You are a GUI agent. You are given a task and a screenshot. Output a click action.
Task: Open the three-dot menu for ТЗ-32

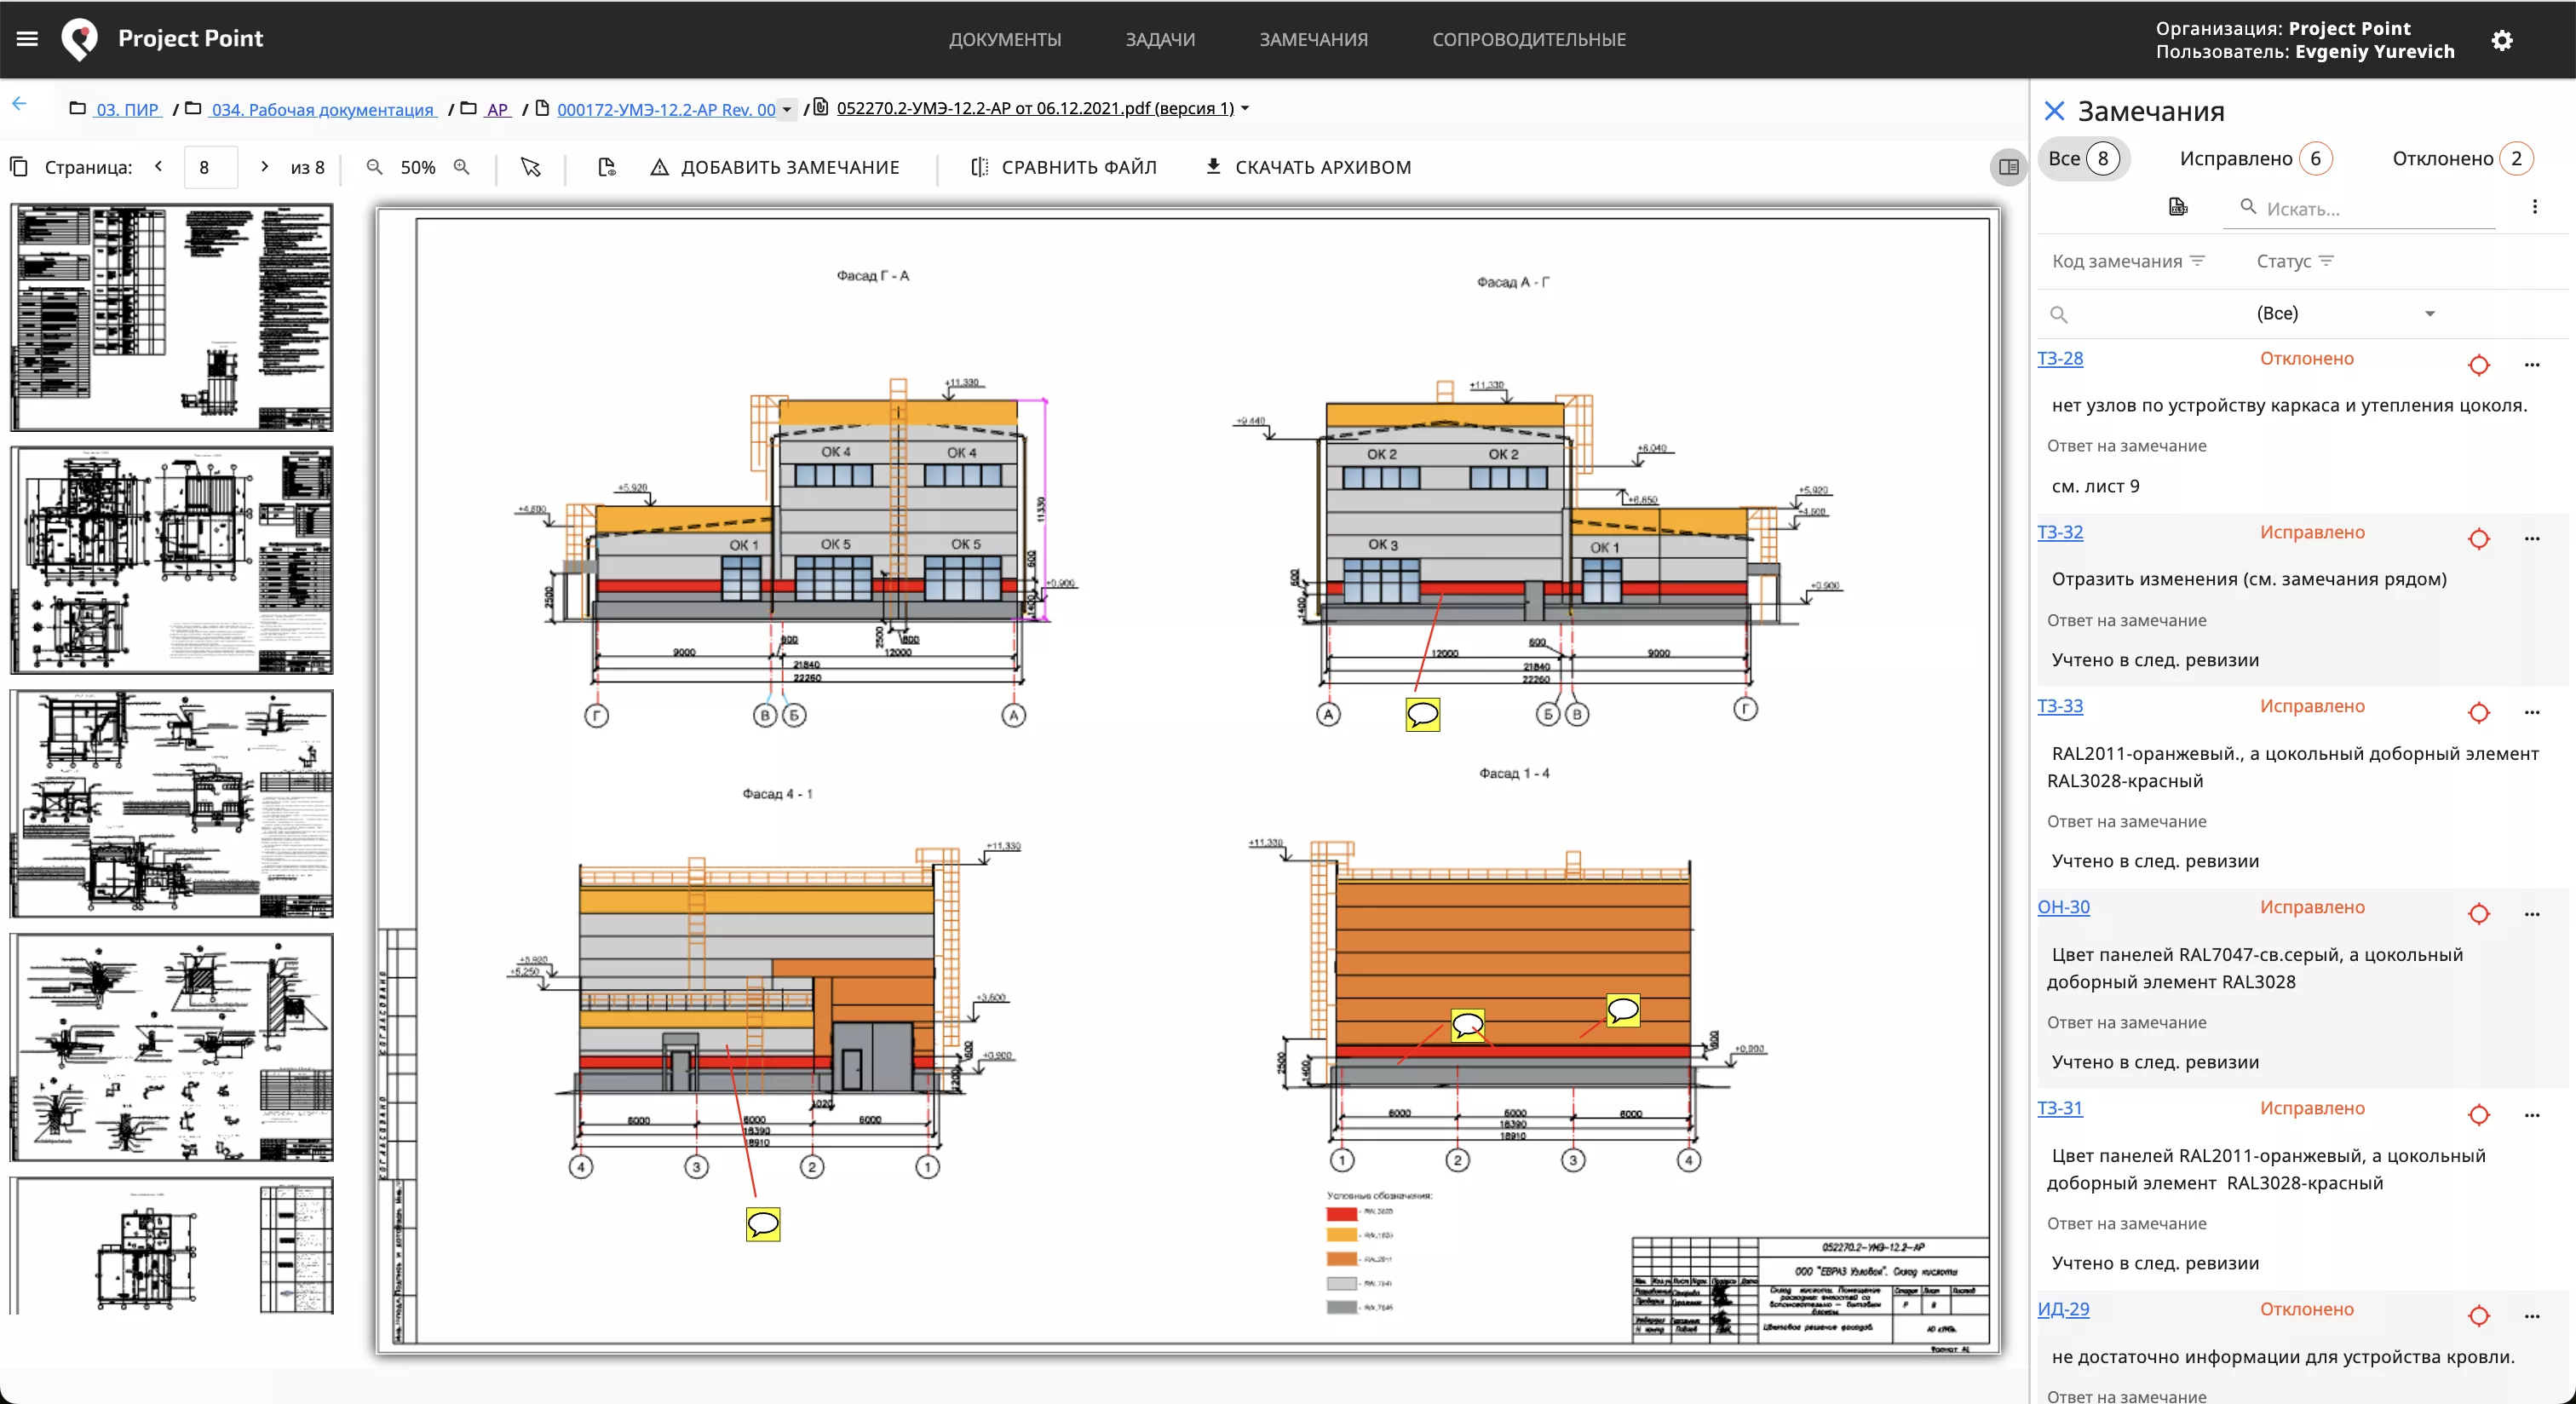pyautogui.click(x=2531, y=539)
